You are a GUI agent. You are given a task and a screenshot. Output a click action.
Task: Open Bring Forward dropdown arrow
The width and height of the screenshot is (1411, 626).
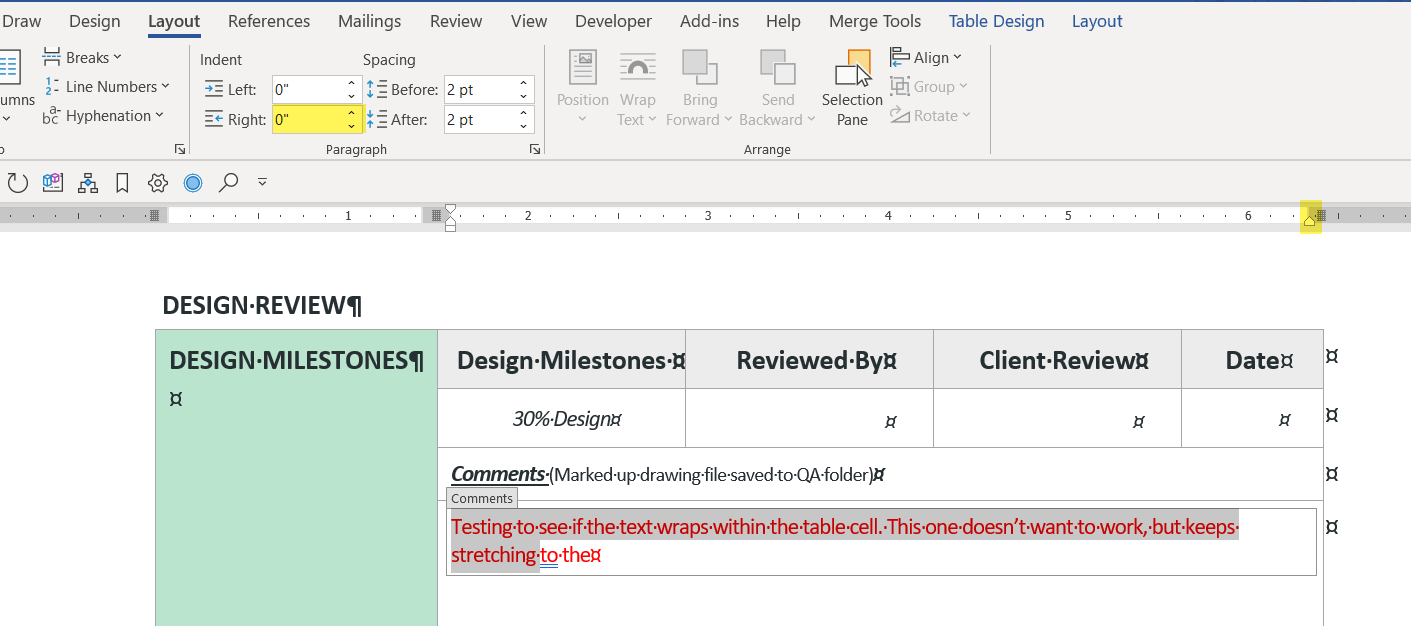[x=728, y=120]
